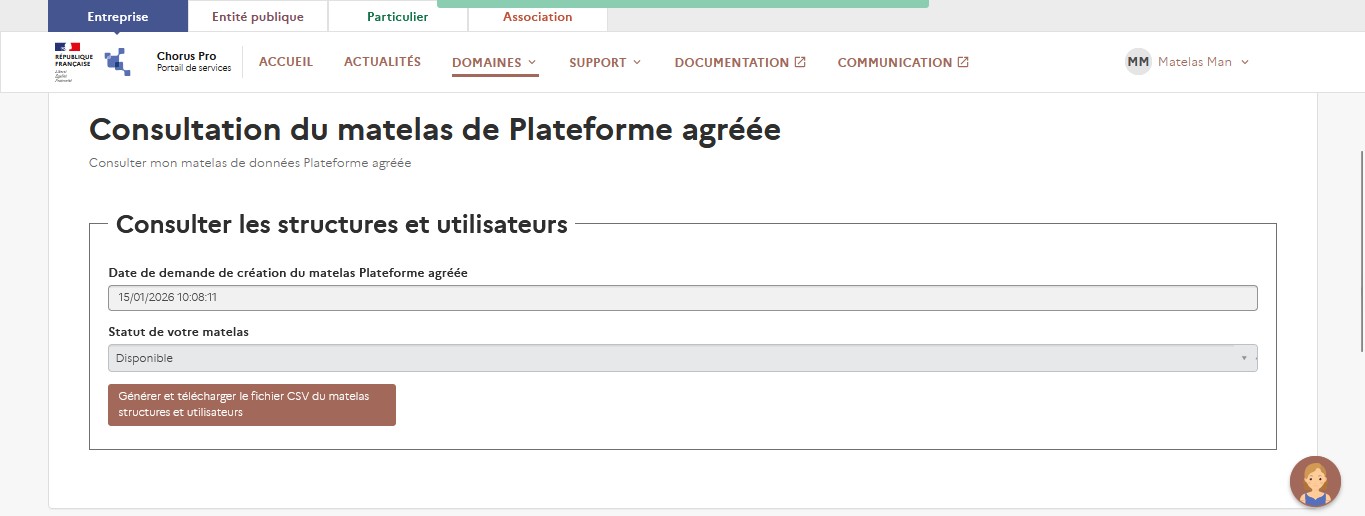Expand the DOMAINES menu
The image size is (1365, 516).
[494, 63]
